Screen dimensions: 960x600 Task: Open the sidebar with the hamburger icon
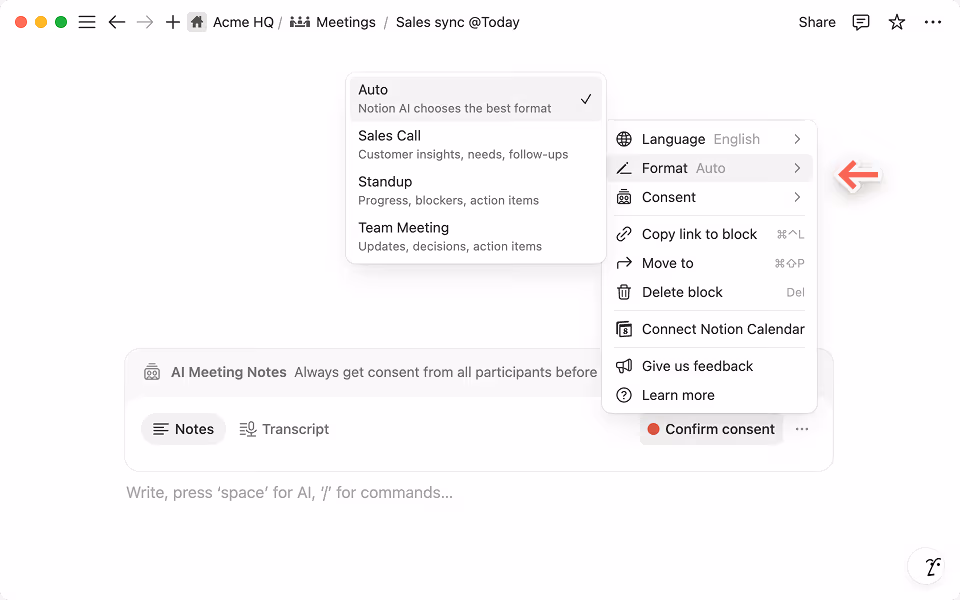(x=87, y=21)
